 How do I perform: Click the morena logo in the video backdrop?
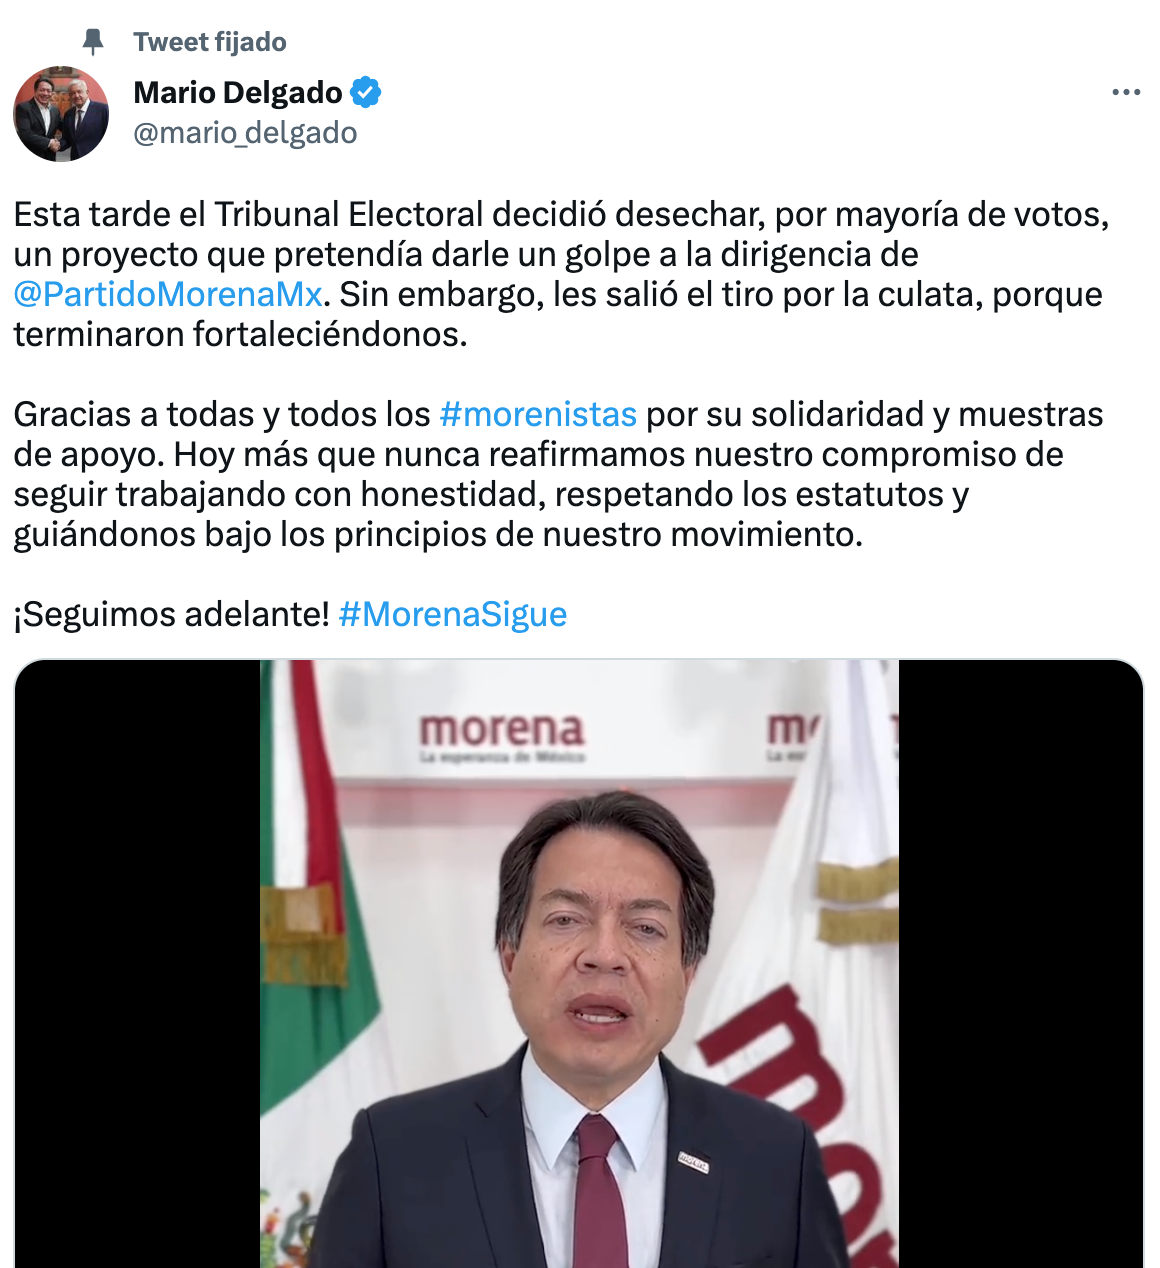click(501, 738)
